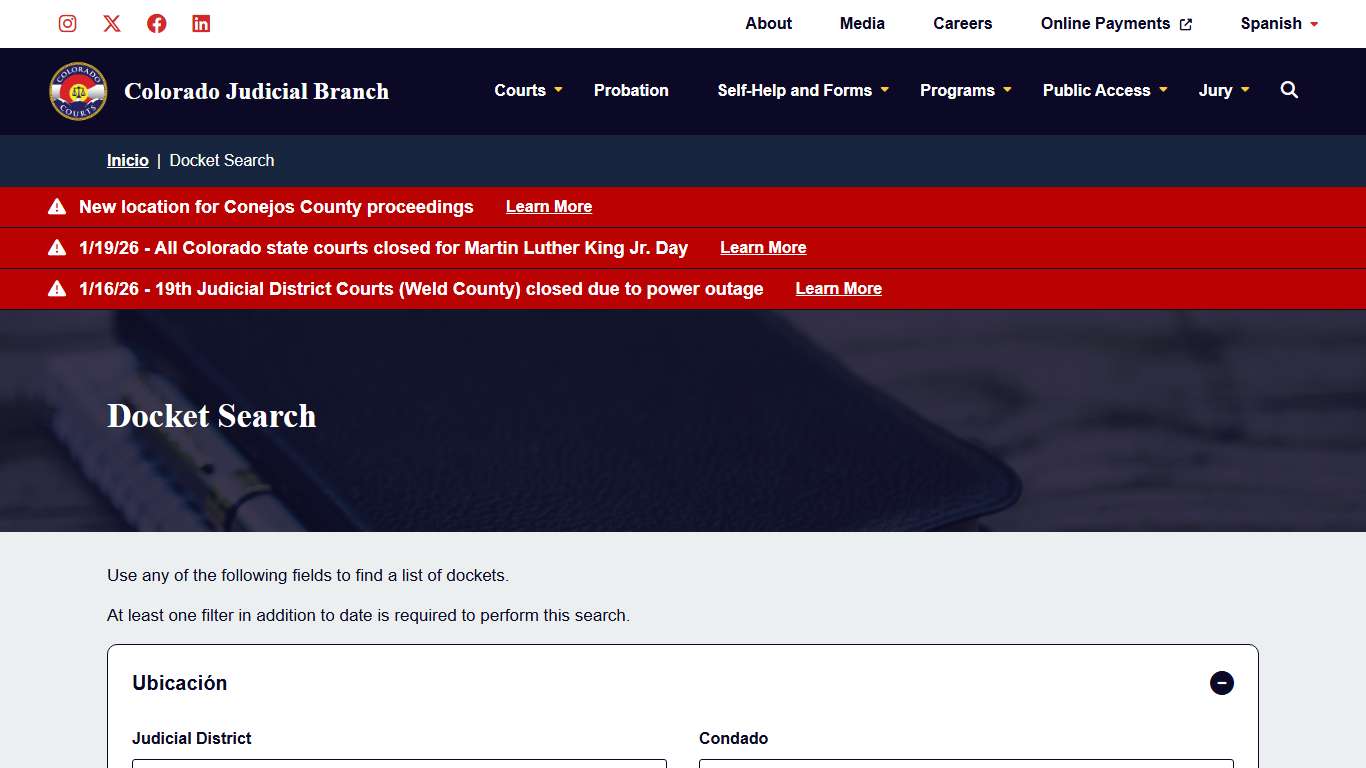Select Probation in the main navigation
The image size is (1366, 768).
(631, 90)
